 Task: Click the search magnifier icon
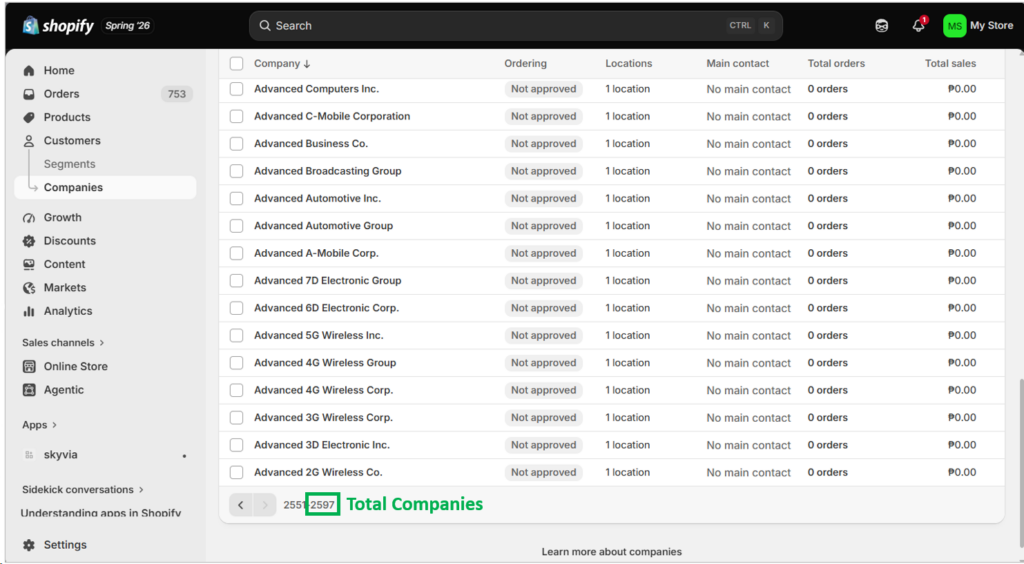click(264, 26)
